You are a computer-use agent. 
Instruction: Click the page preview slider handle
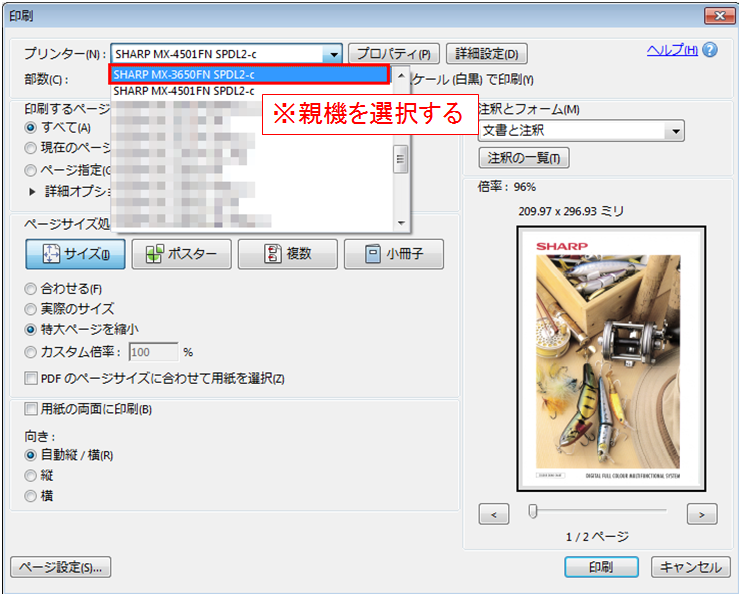(x=533, y=511)
